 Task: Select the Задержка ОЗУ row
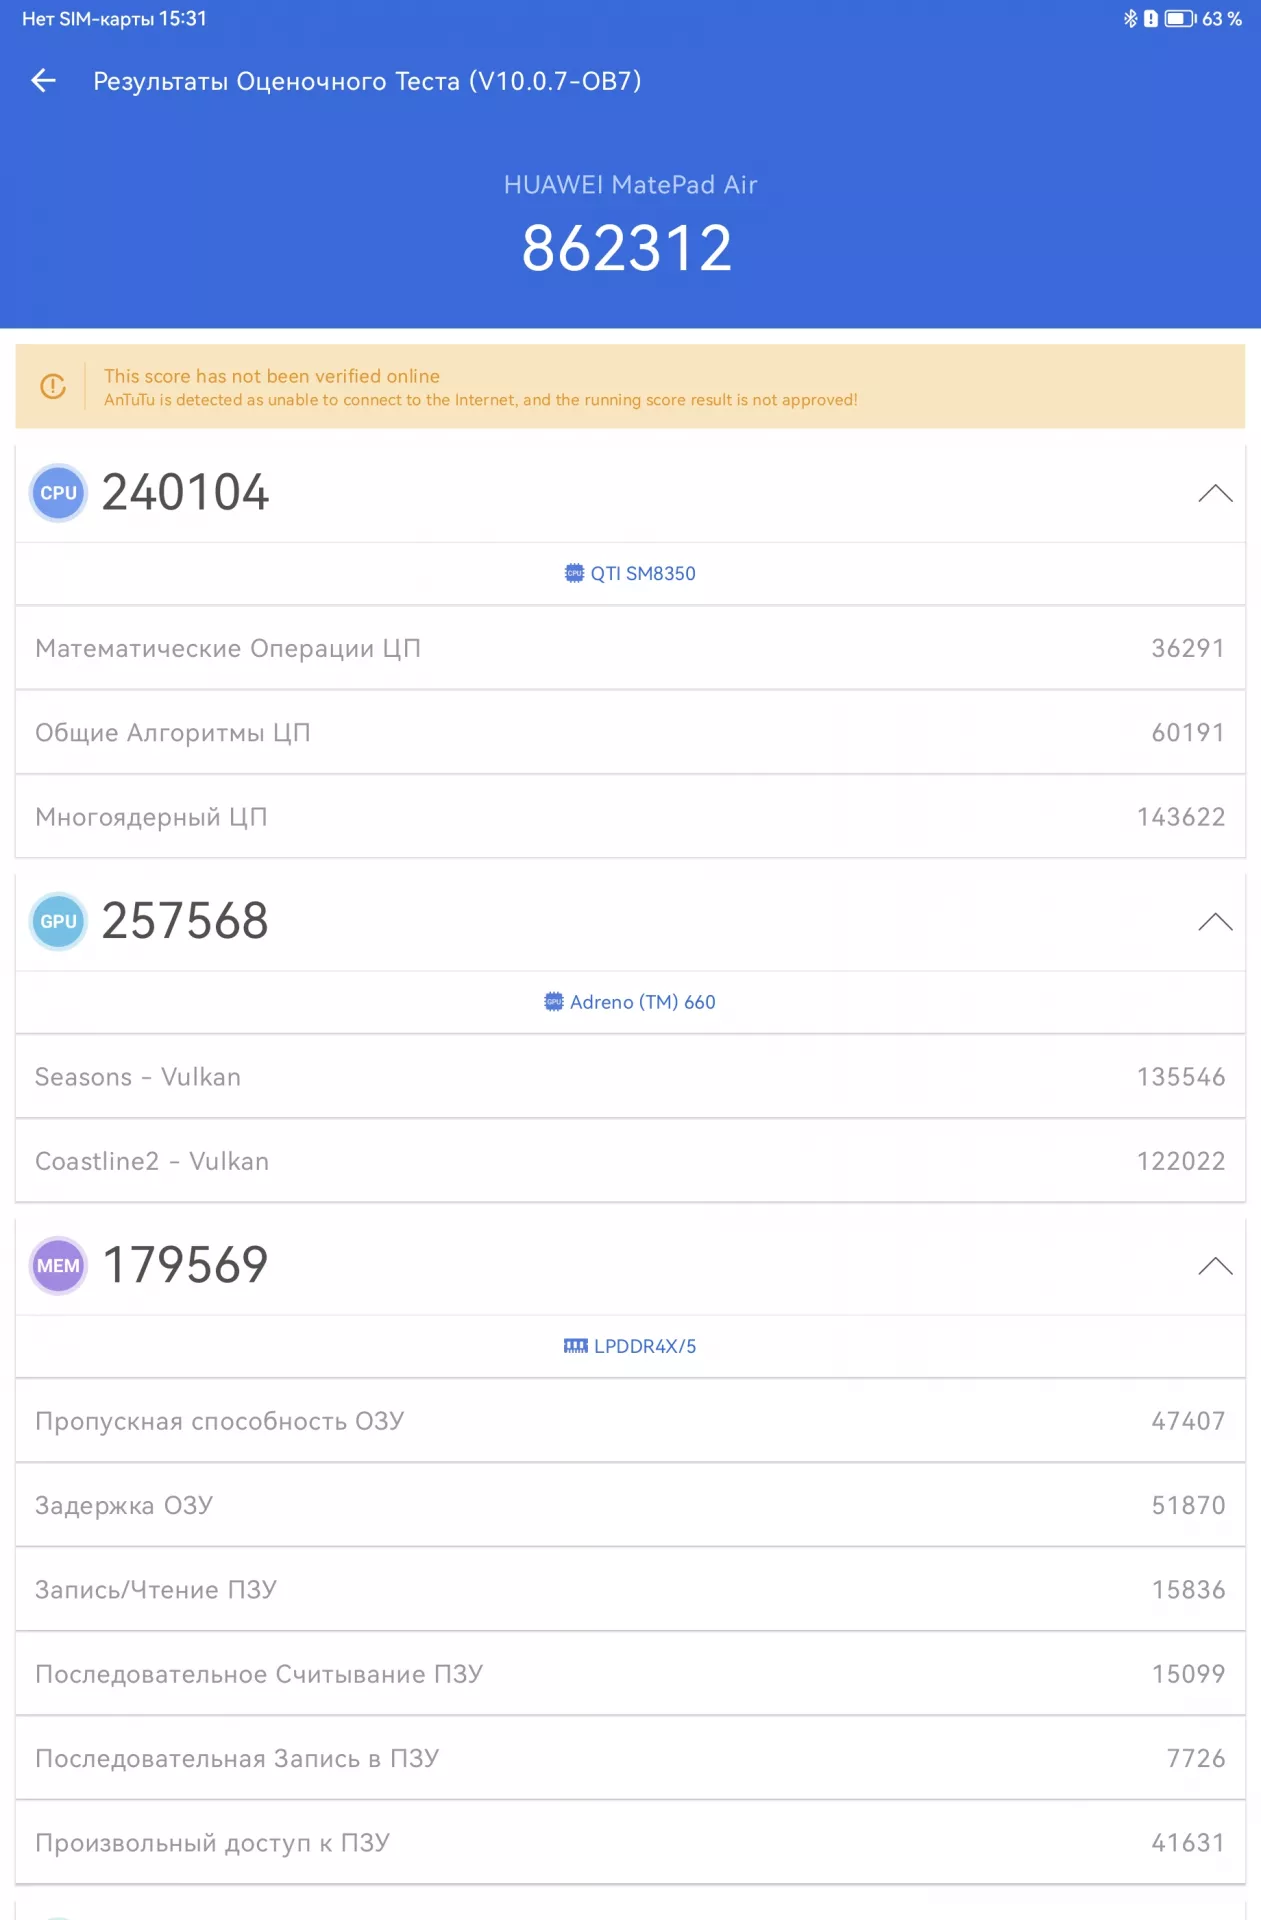coord(630,1504)
